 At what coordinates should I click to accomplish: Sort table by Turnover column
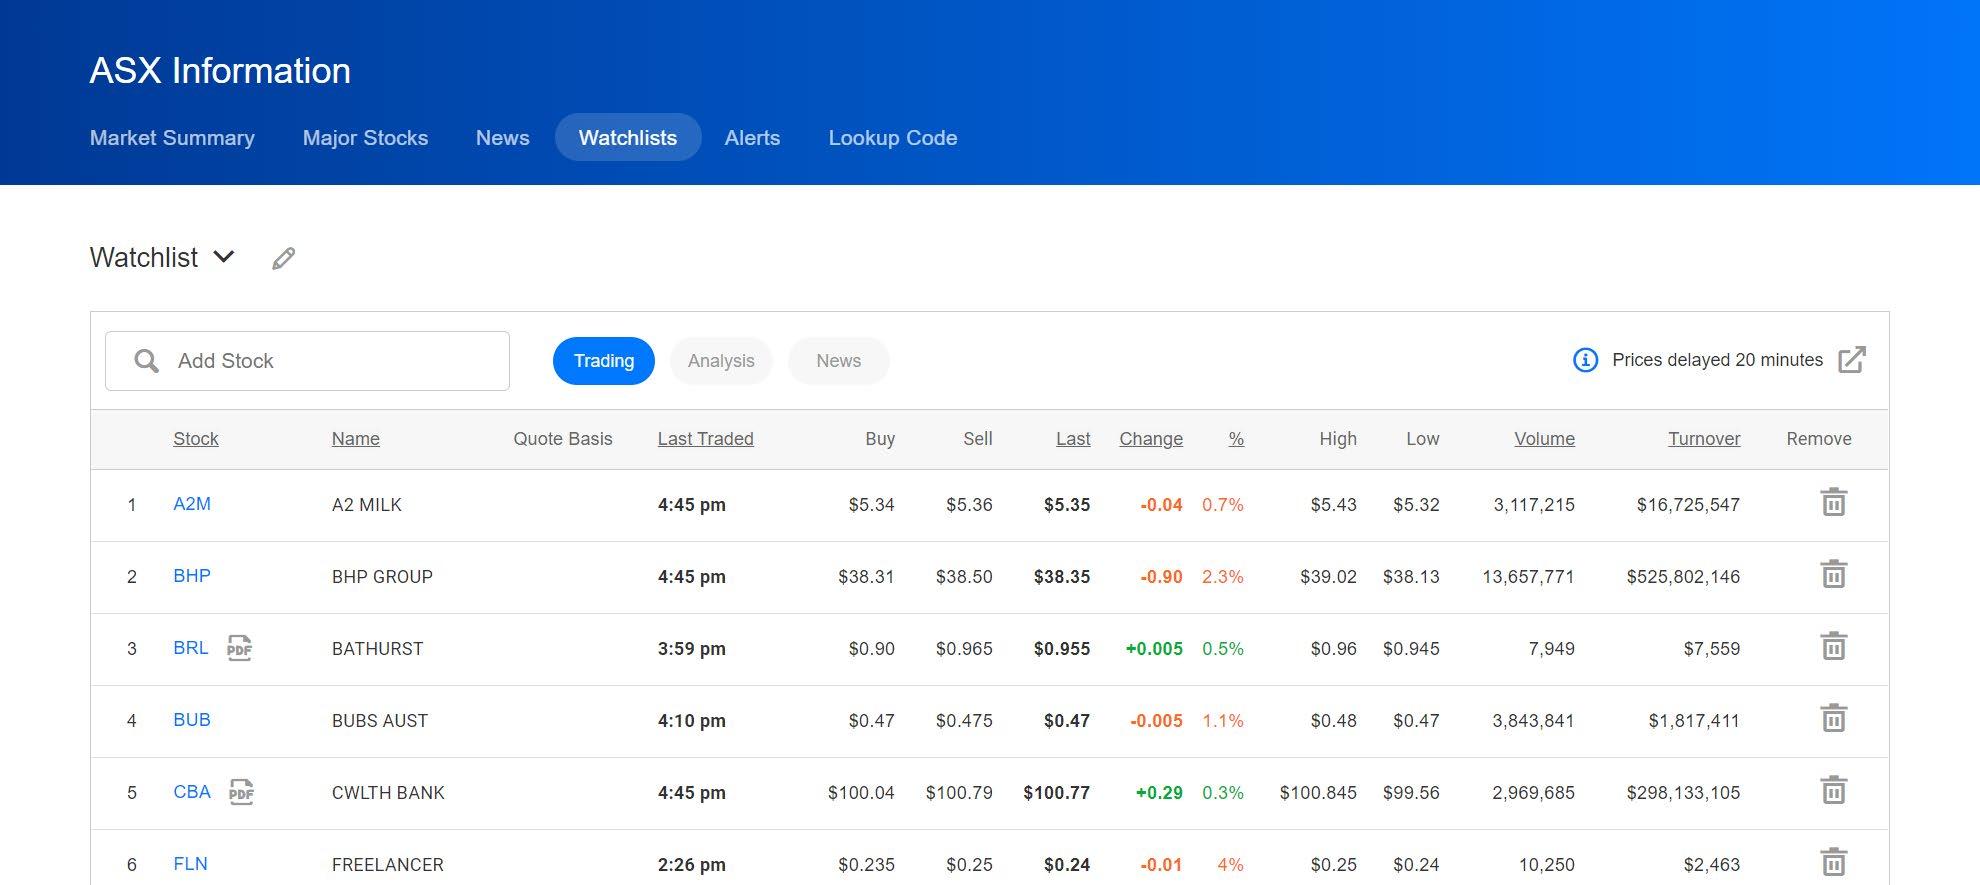[x=1704, y=439]
